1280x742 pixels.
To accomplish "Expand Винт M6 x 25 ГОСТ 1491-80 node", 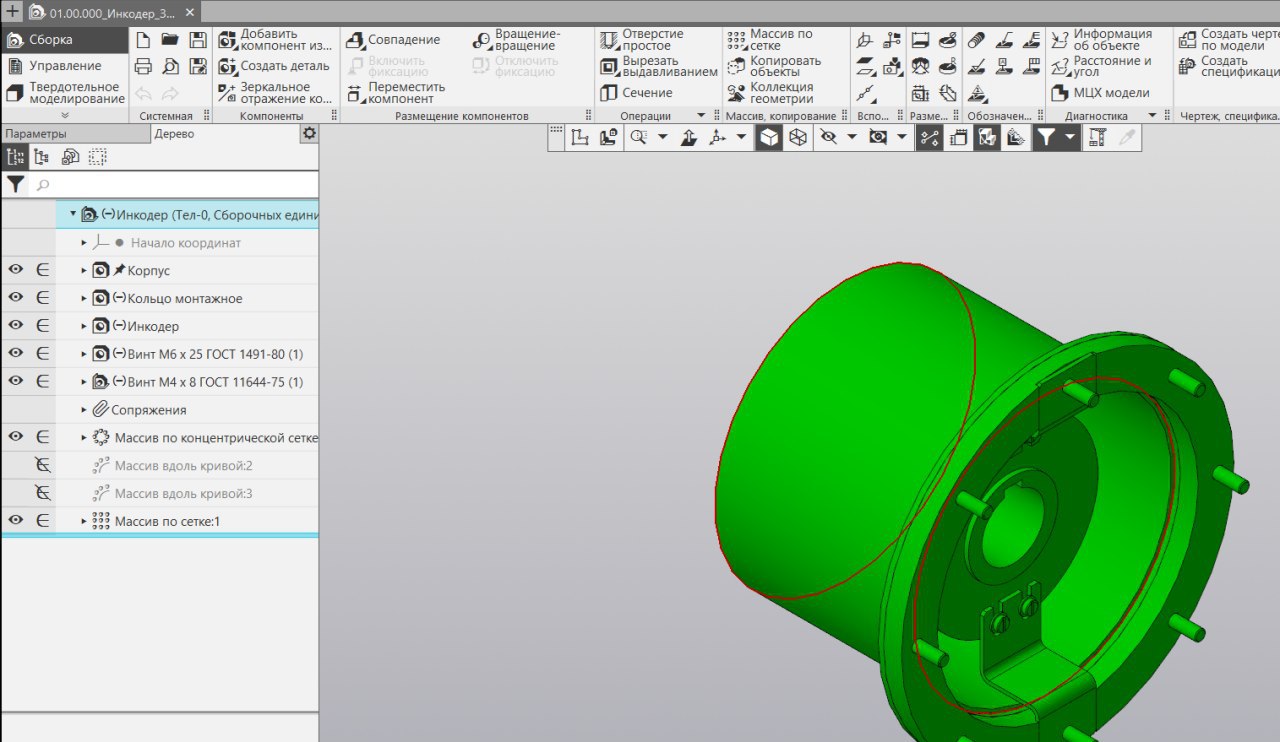I will tap(84, 354).
